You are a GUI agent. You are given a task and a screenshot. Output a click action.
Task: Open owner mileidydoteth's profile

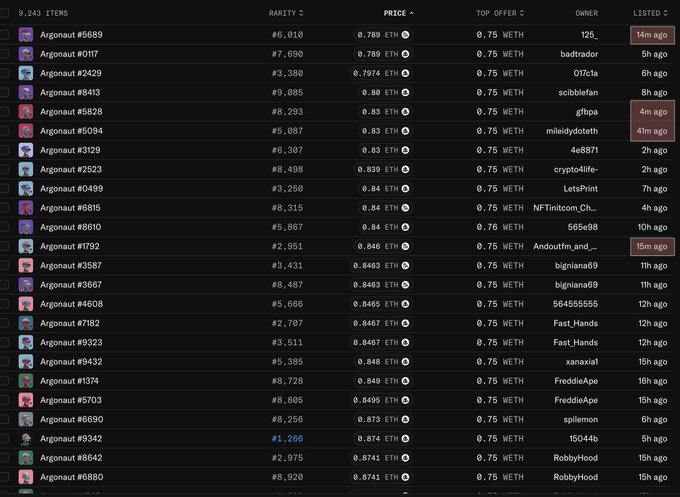click(x=572, y=131)
